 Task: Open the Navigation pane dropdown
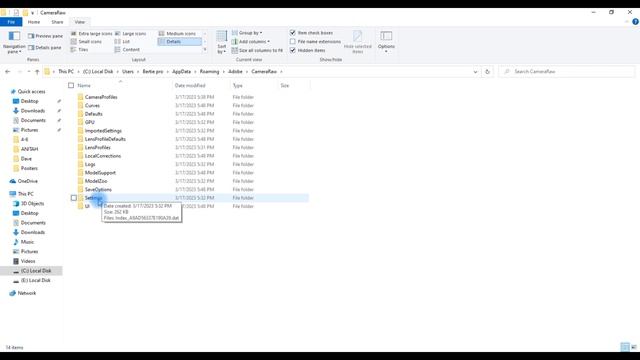(x=14, y=42)
